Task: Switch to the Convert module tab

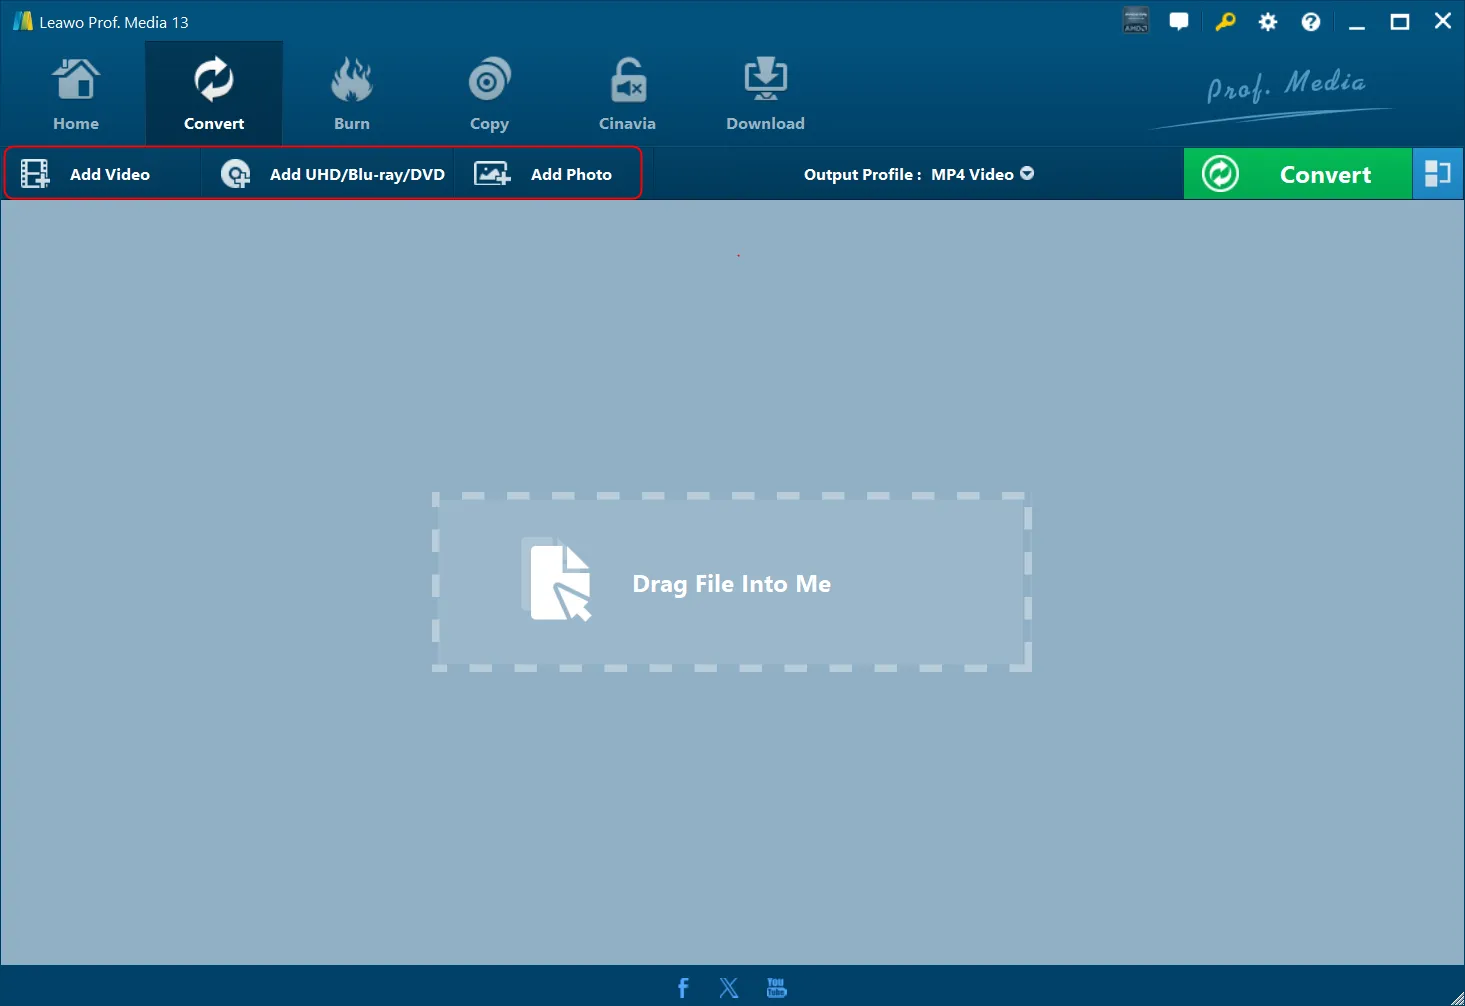Action: [x=214, y=95]
